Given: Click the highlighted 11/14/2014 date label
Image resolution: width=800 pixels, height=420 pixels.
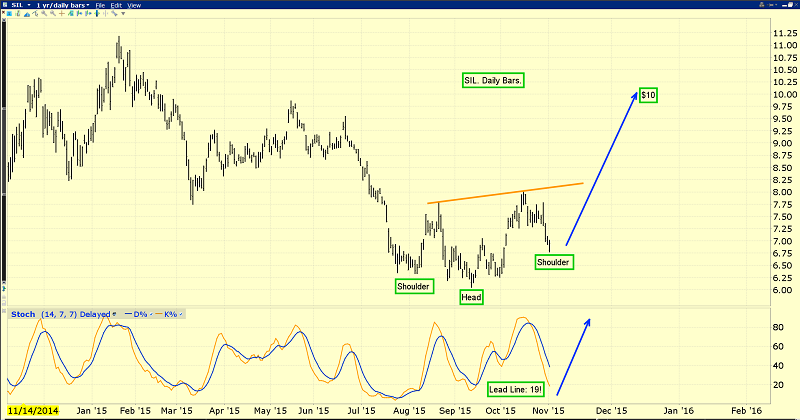Looking at the screenshot, I should (33, 410).
